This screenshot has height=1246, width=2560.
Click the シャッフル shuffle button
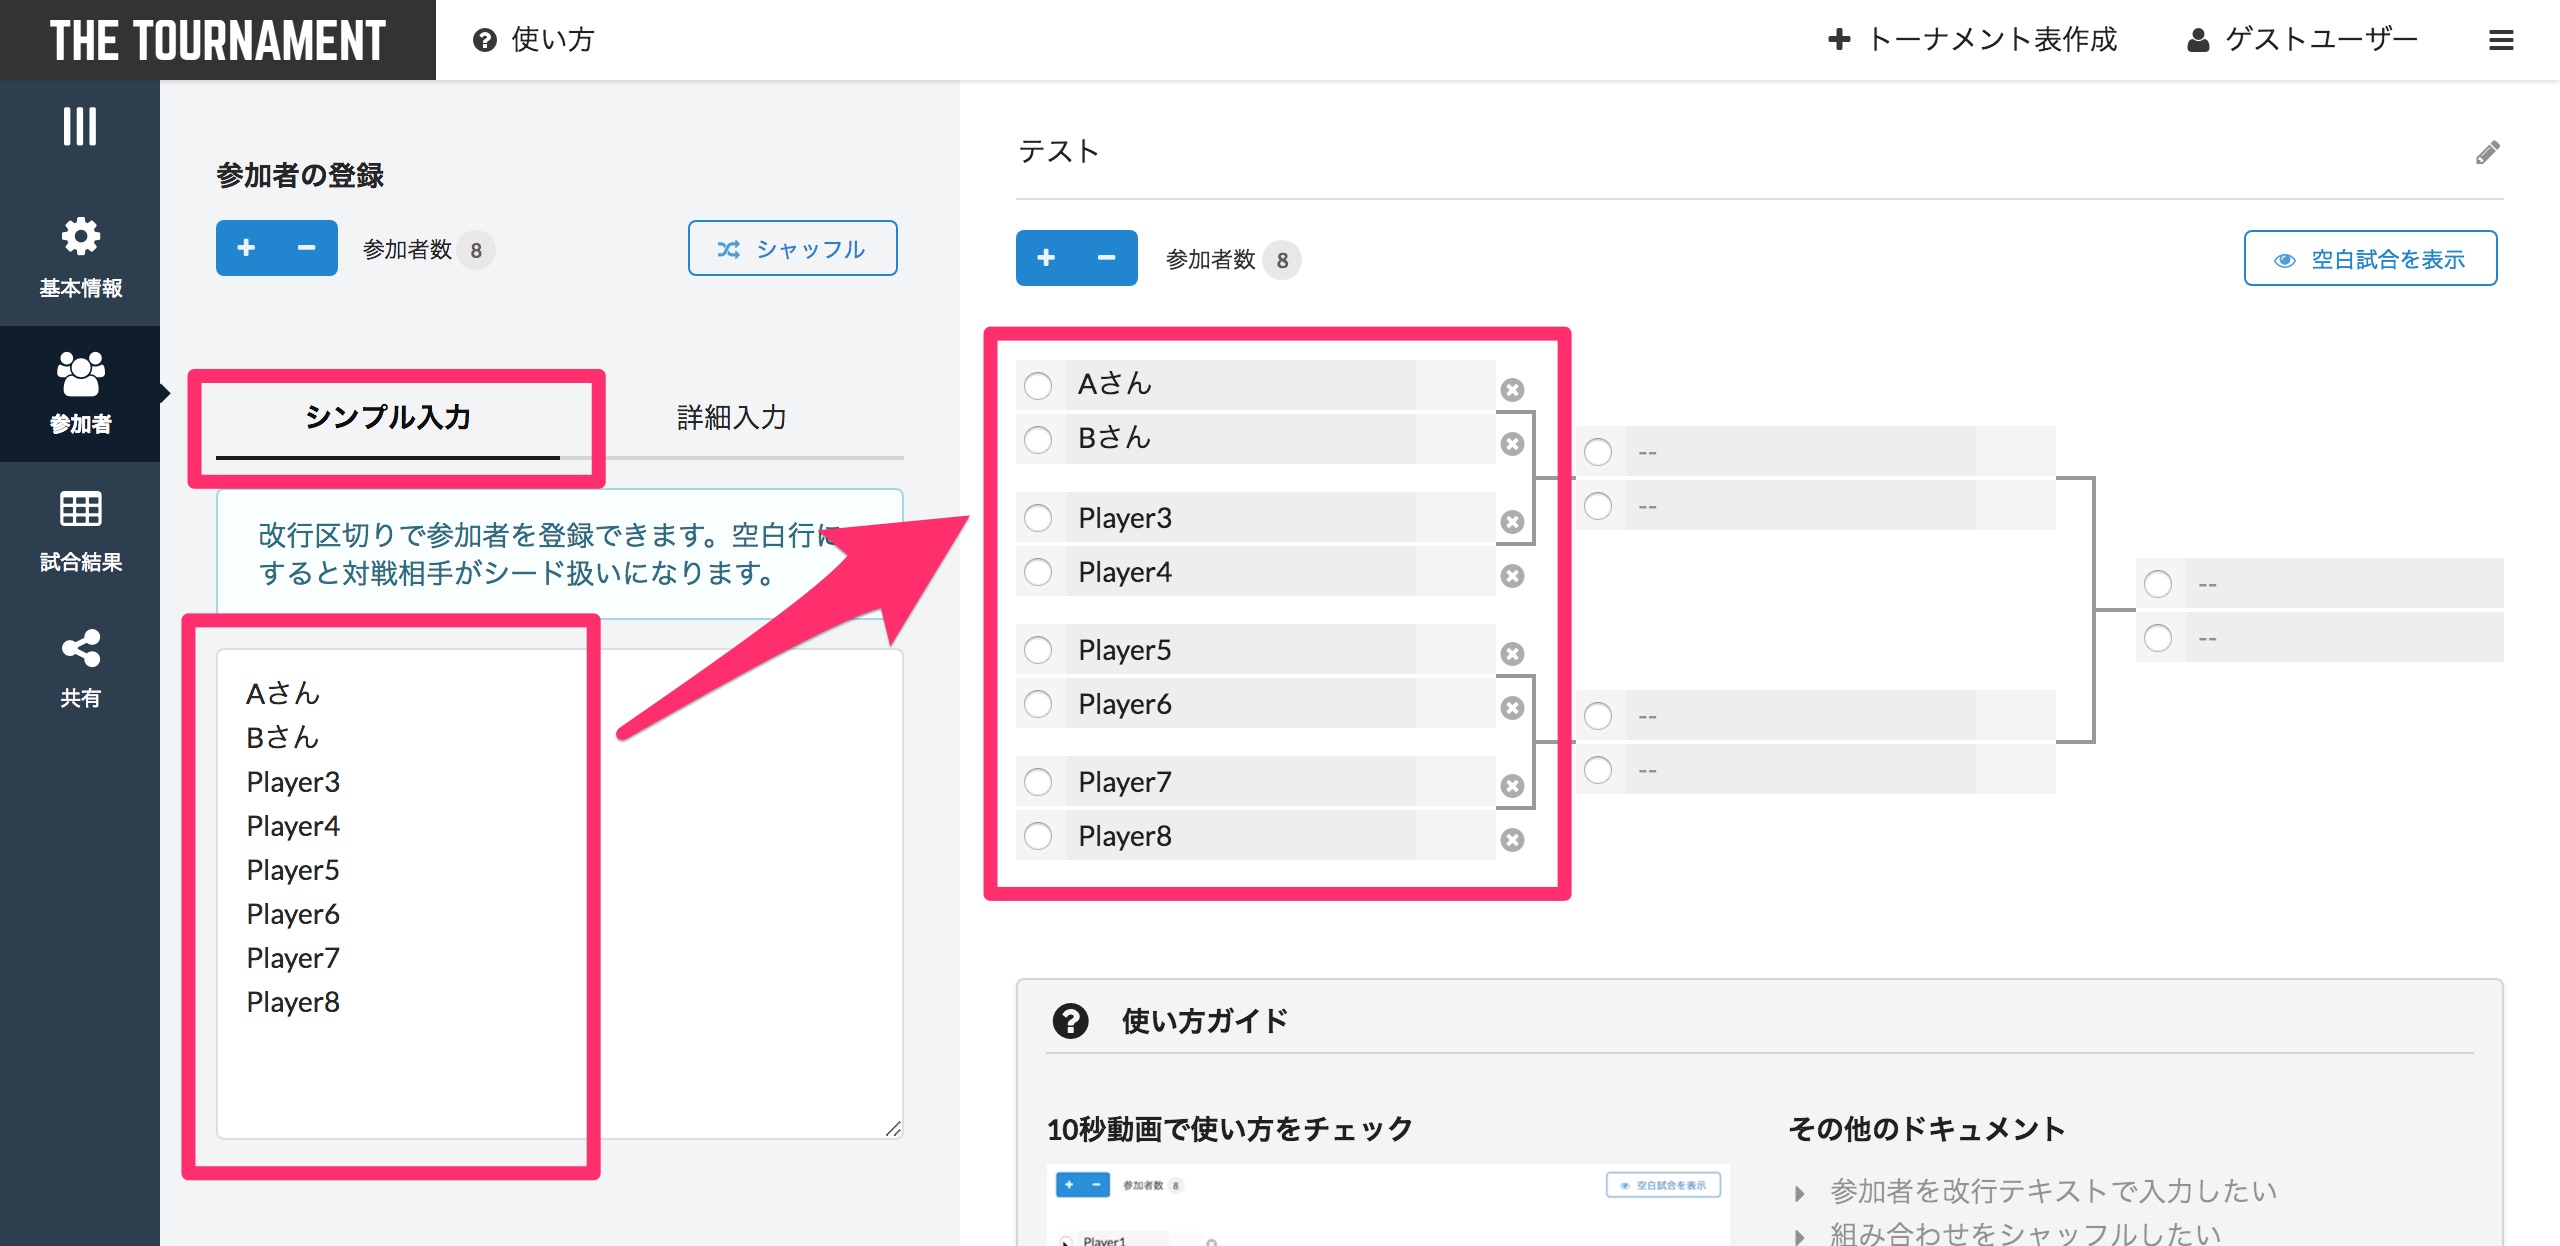coord(792,249)
